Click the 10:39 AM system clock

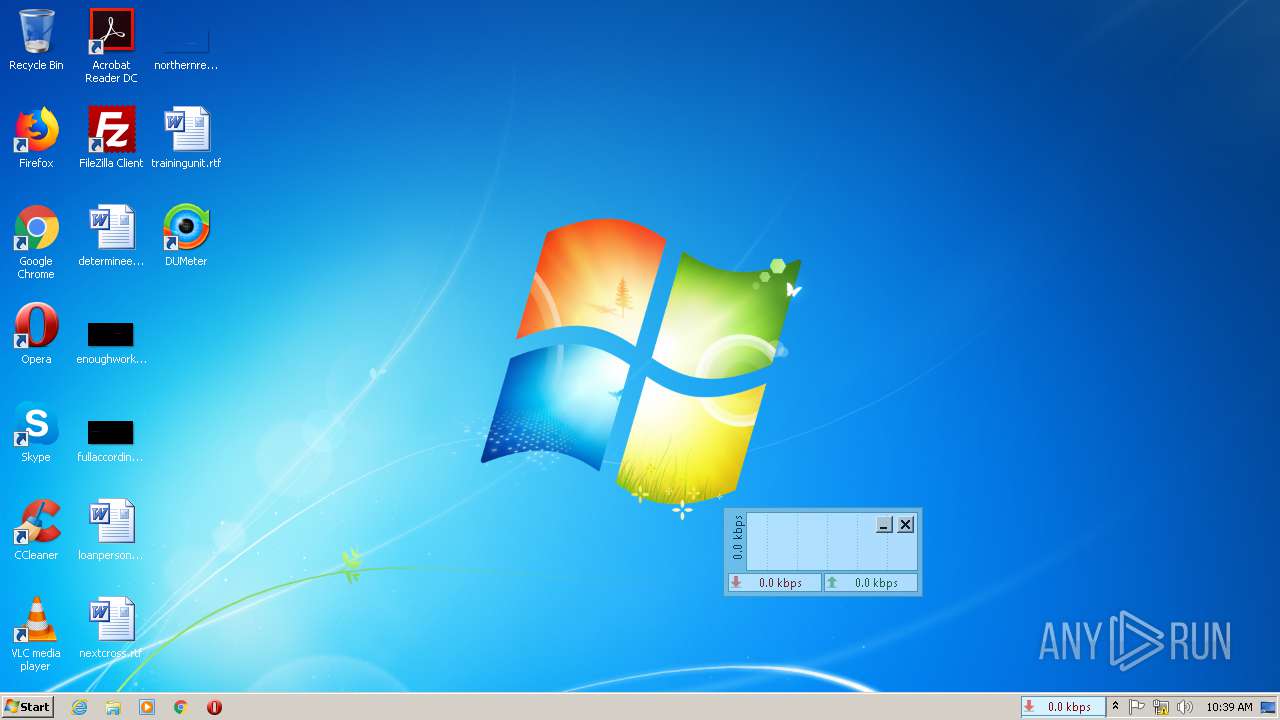[1229, 707]
